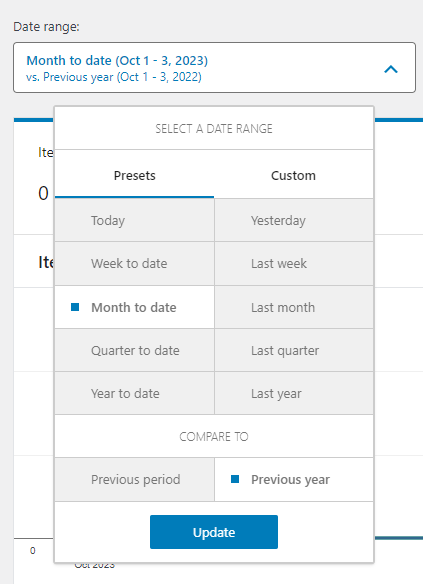Select Month to date preset
Viewport: 423px width, 584px height.
click(134, 307)
